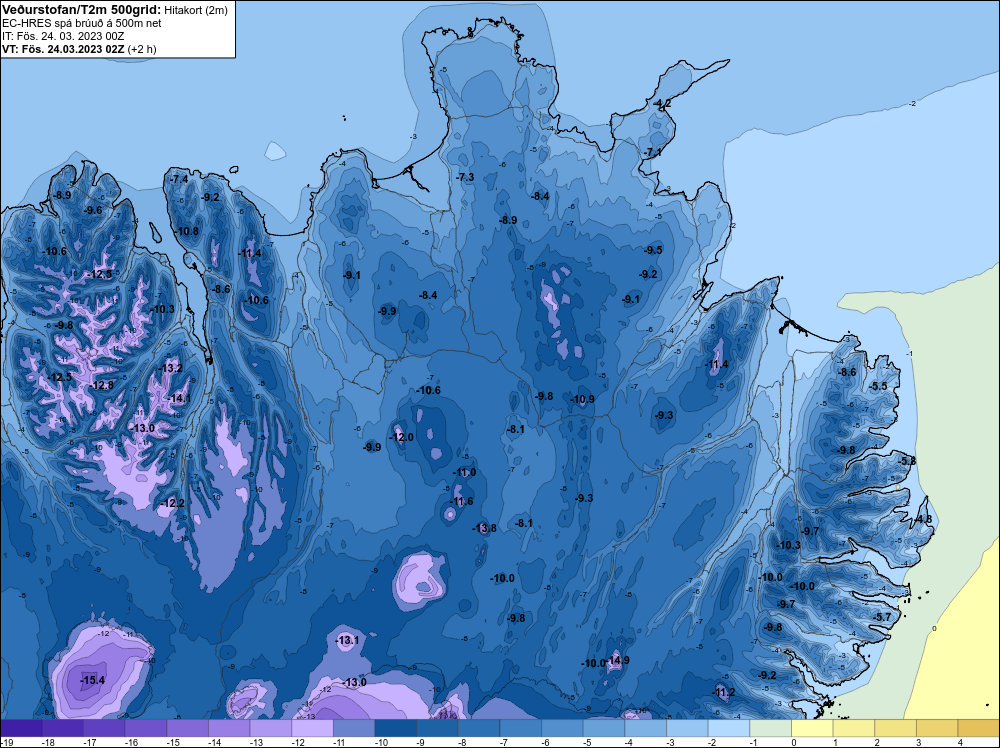Pick the legend swatch labeled -6

click(562, 728)
